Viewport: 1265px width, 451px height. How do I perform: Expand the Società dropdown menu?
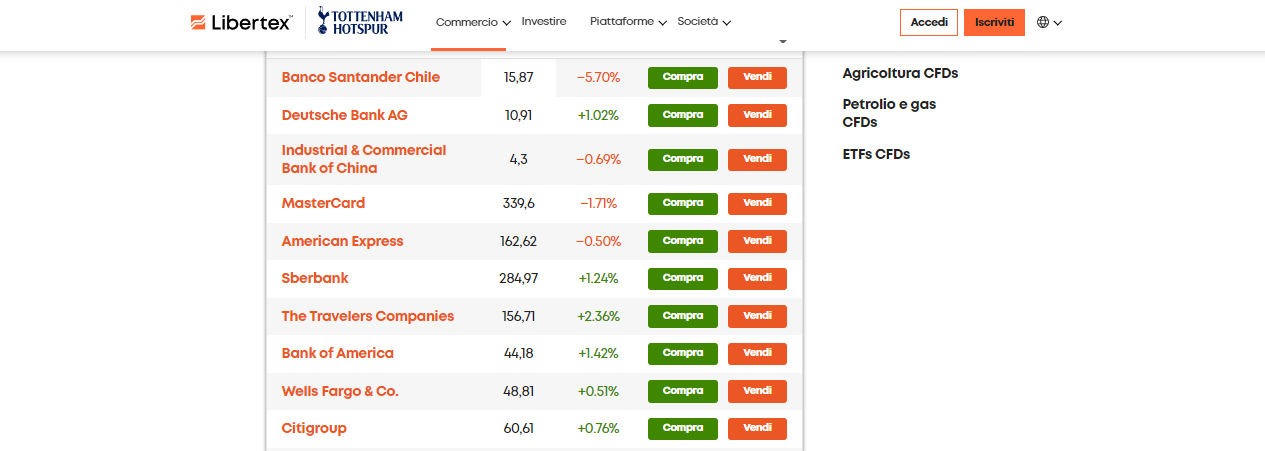point(704,22)
